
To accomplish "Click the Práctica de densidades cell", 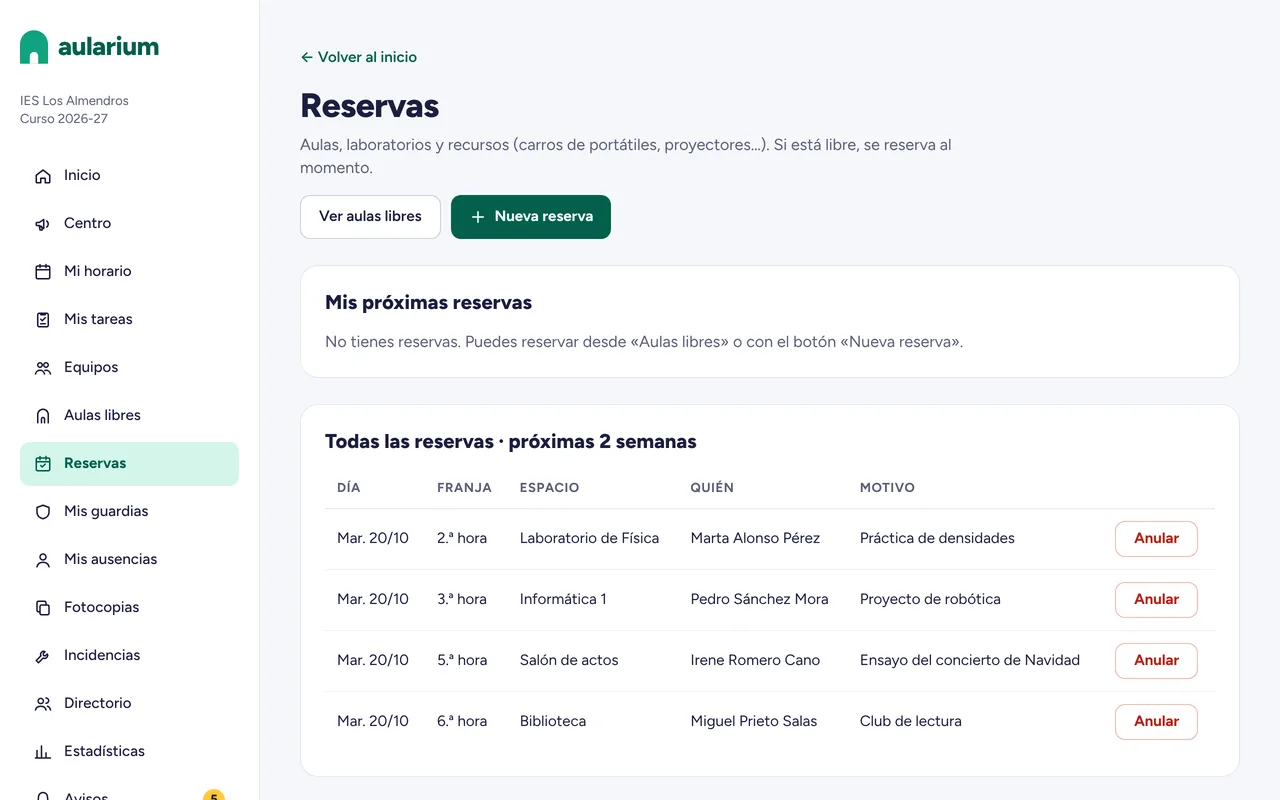I will click(937, 539).
